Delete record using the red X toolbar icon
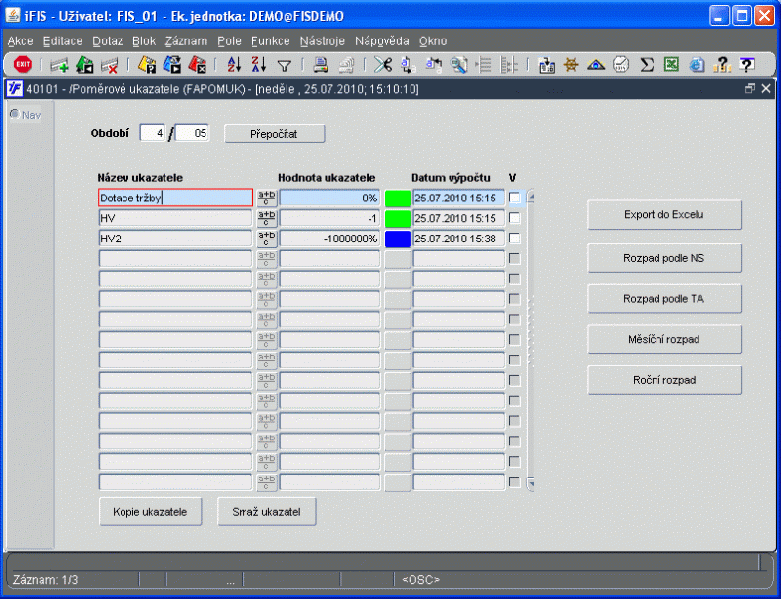 pyautogui.click(x=110, y=65)
